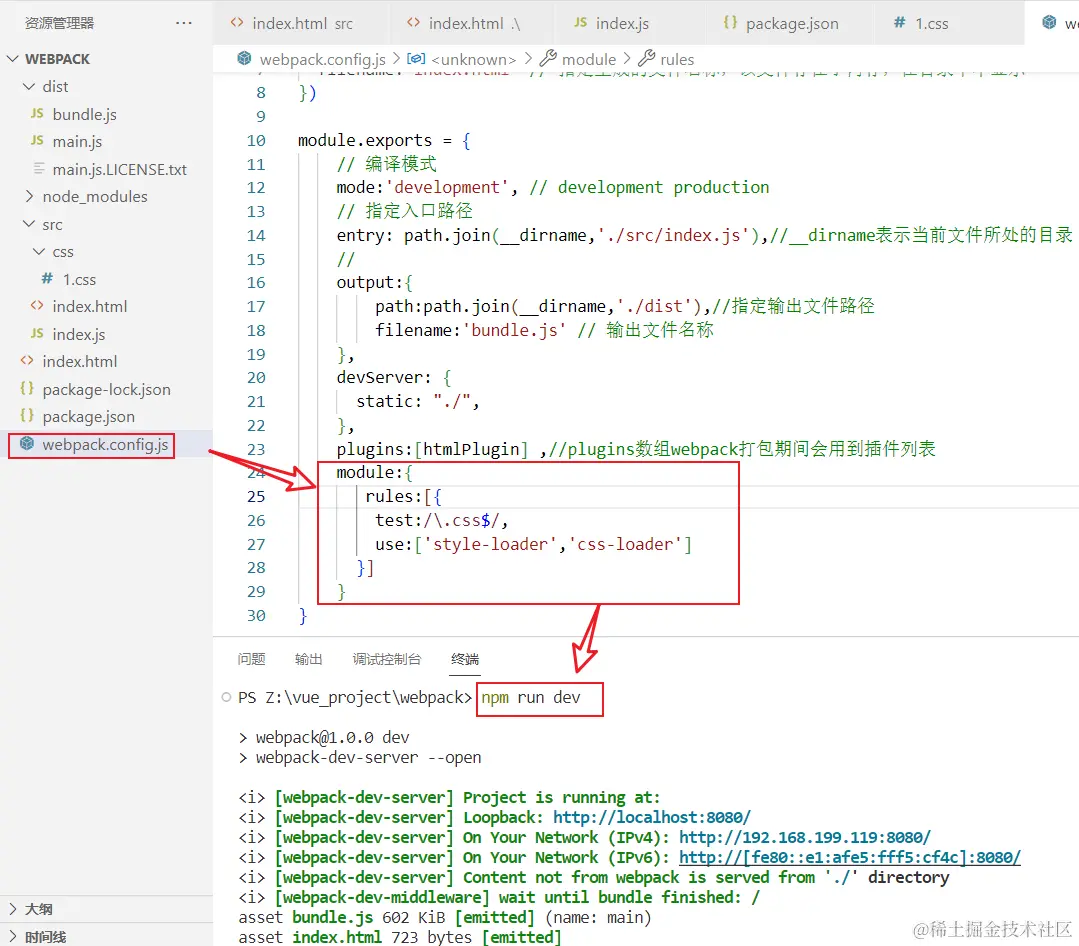Switch to the 1.css editor tab
The width and height of the screenshot is (1079, 946).
pos(948,23)
